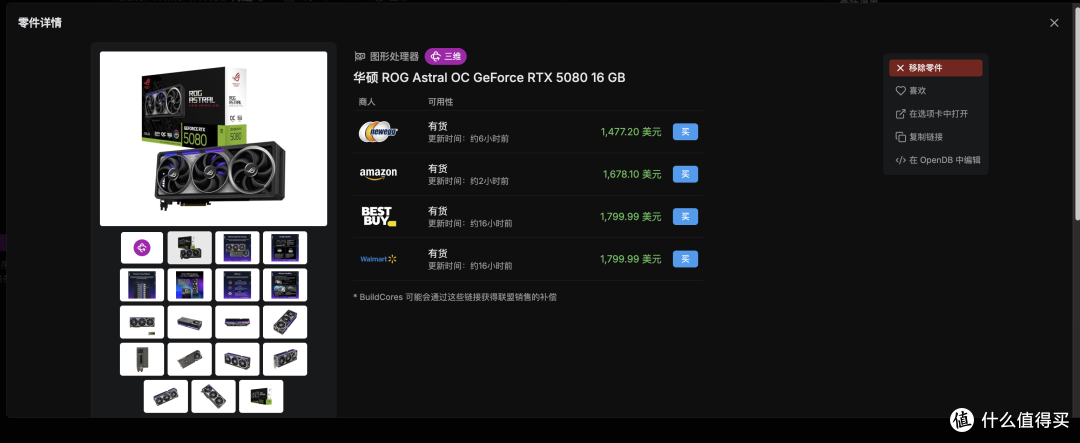
Task: Choose 移除零件 to remove the part
Action: (x=935, y=68)
